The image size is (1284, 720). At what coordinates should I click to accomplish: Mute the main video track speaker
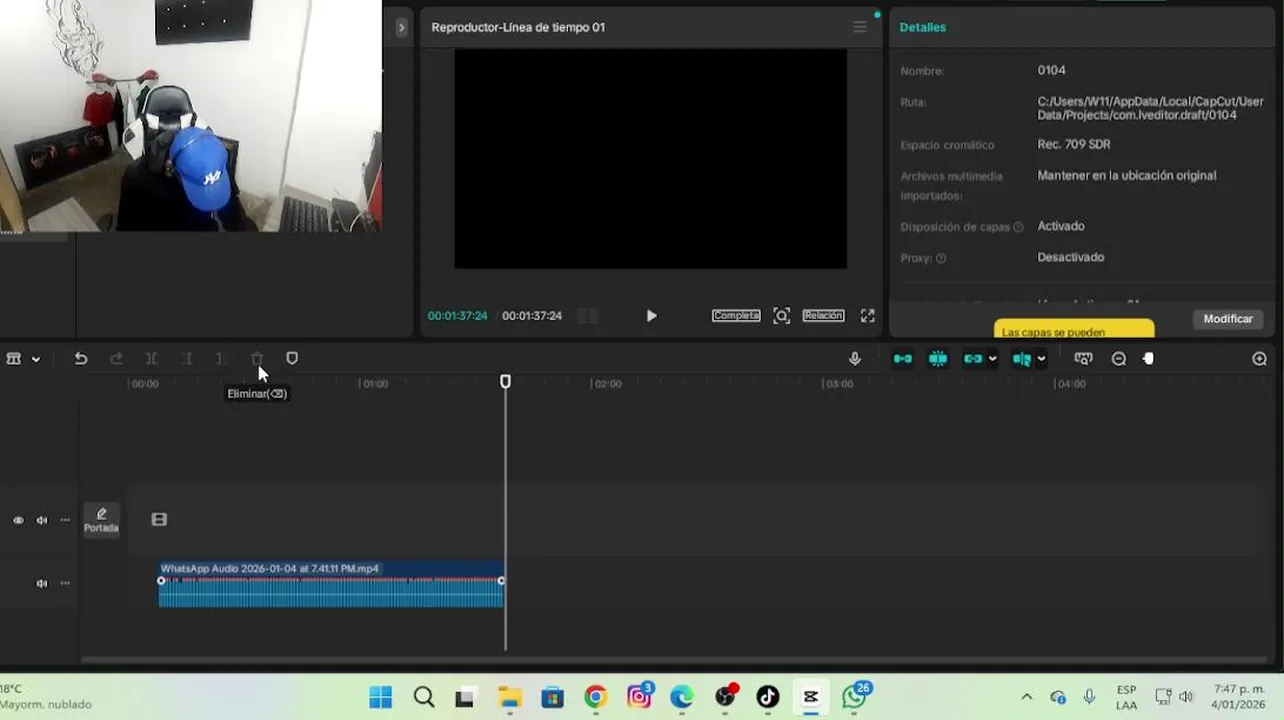pyautogui.click(x=42, y=520)
